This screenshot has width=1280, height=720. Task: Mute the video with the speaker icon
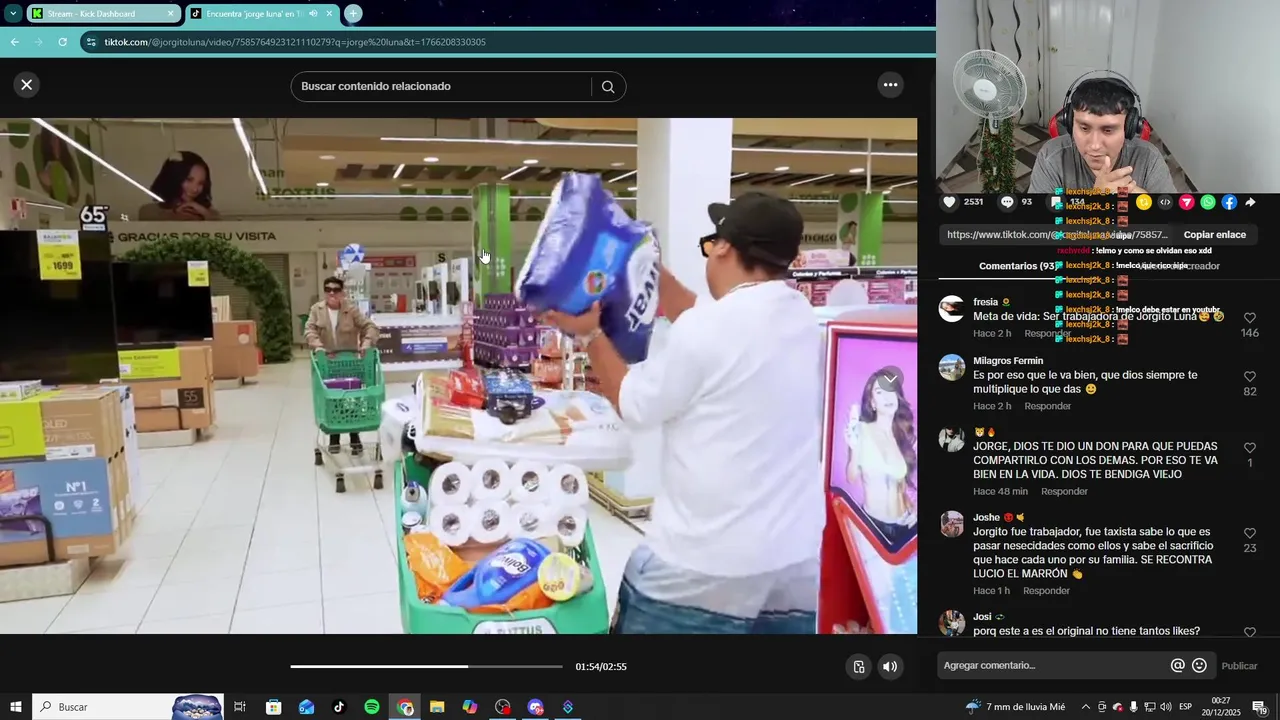coord(889,667)
